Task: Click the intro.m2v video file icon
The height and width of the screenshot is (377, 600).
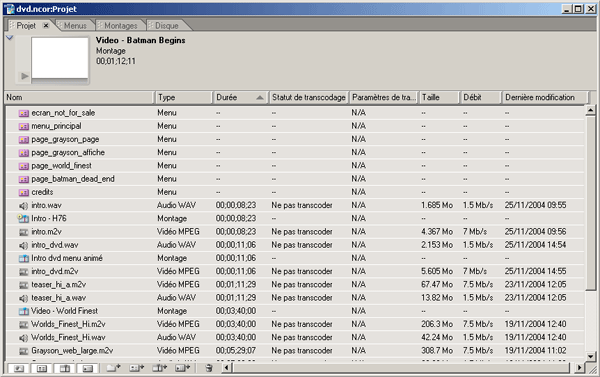Action: [24, 232]
